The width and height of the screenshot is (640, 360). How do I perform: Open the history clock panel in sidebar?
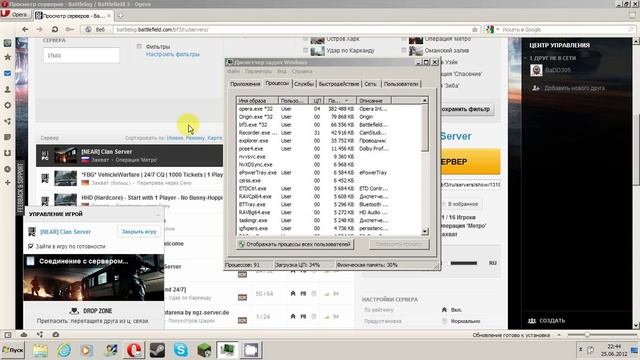coord(7,169)
